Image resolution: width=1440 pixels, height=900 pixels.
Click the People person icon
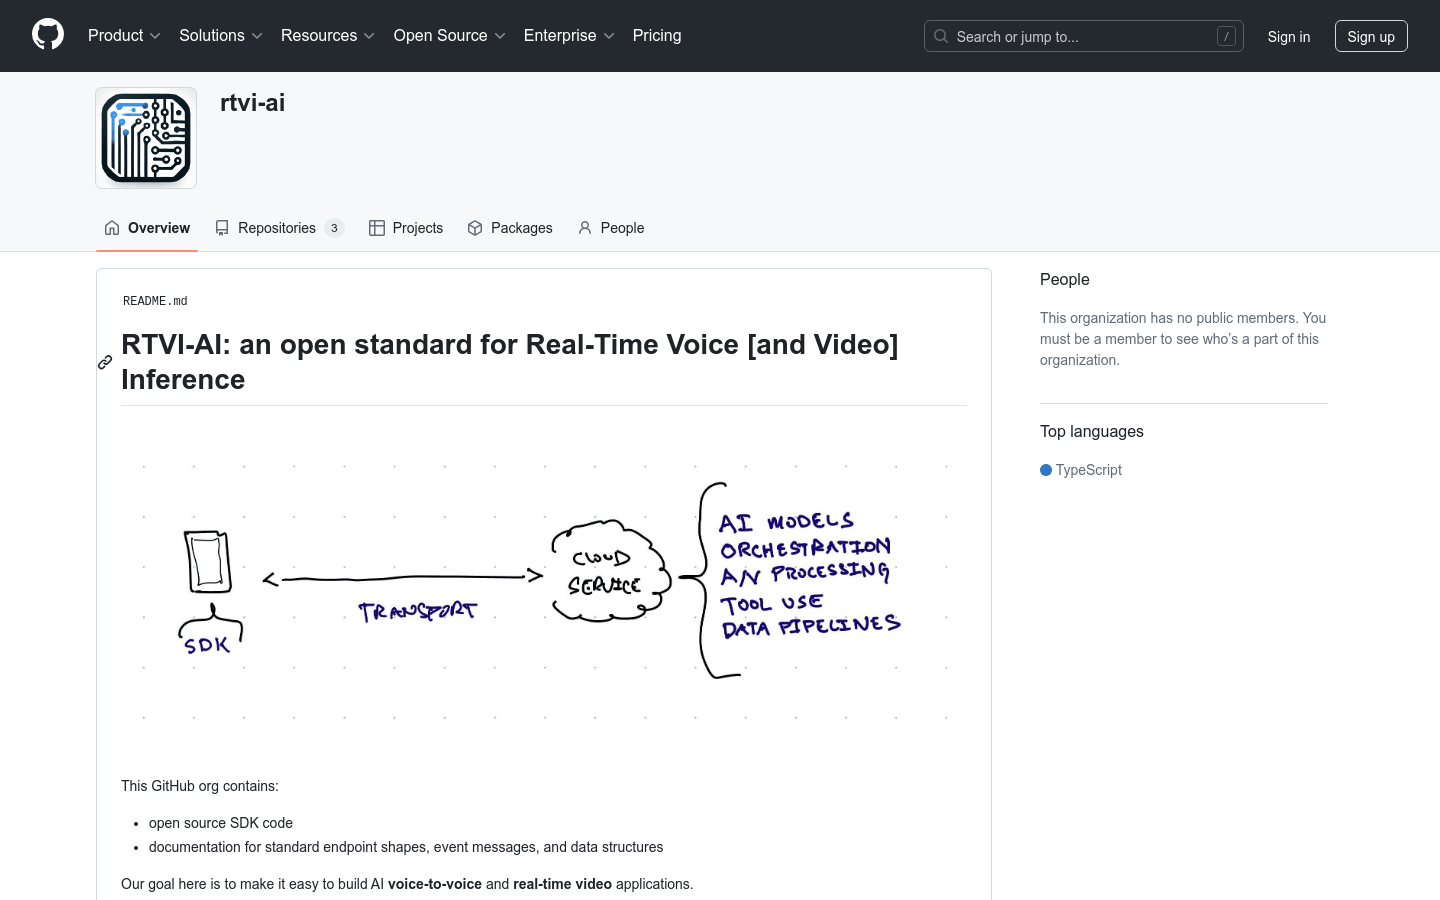point(585,228)
